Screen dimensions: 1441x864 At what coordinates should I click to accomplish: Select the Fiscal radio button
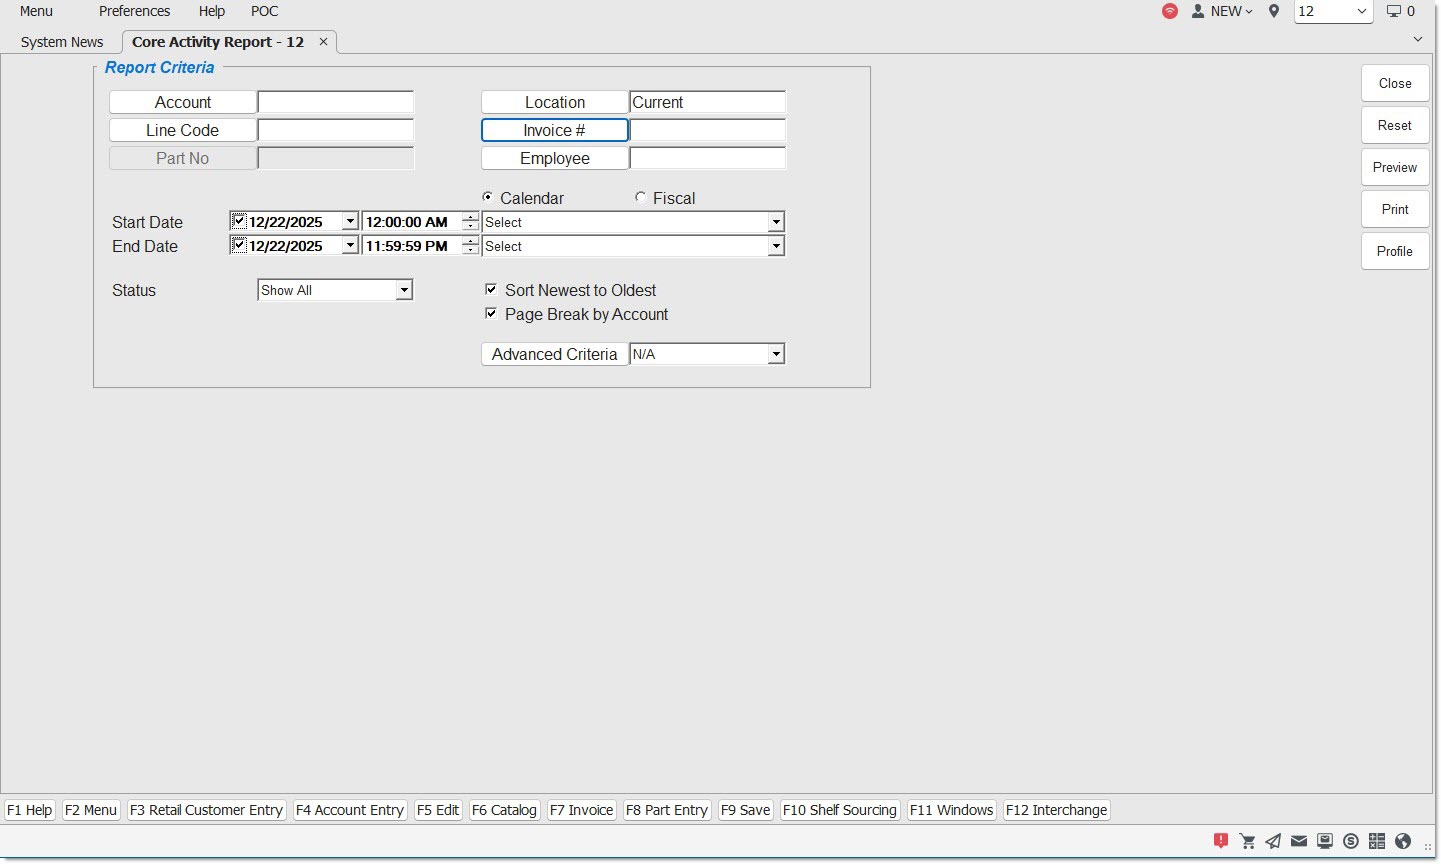(641, 198)
